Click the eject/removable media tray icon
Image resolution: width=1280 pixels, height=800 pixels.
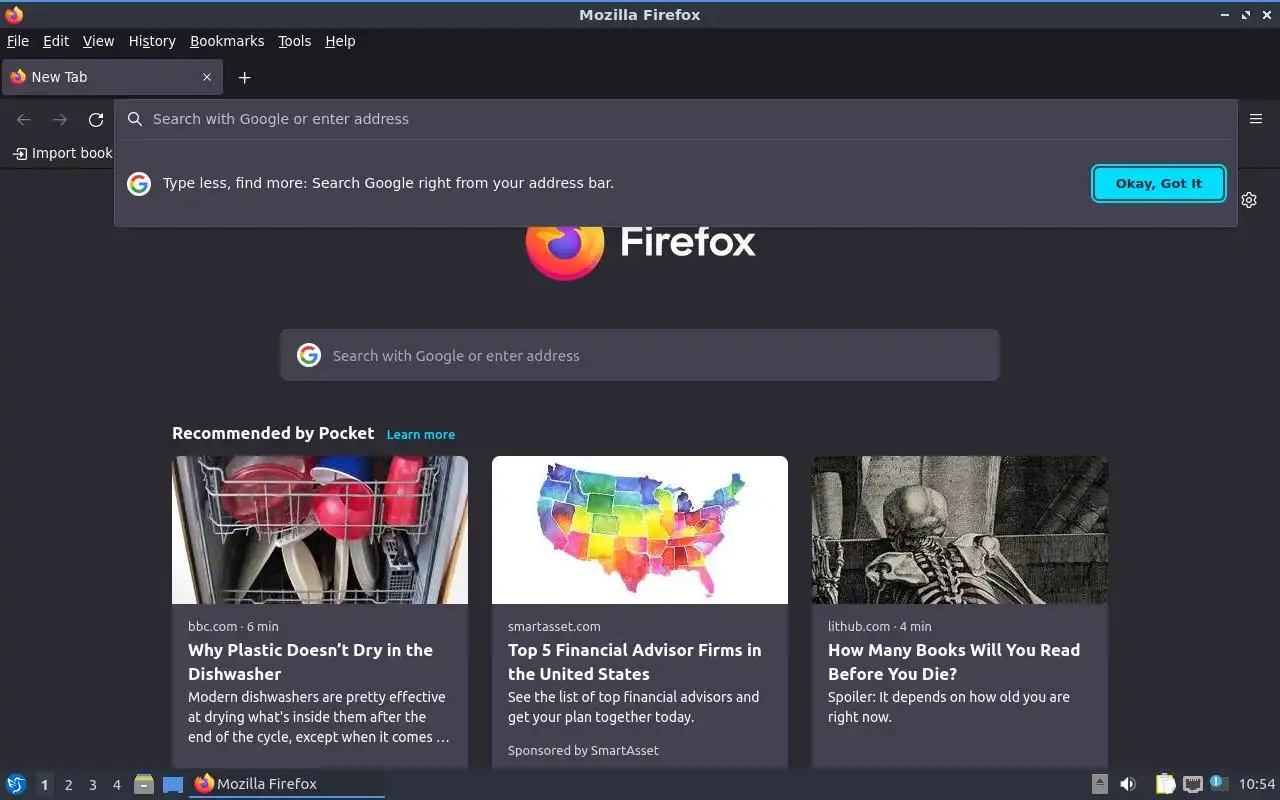(1099, 784)
